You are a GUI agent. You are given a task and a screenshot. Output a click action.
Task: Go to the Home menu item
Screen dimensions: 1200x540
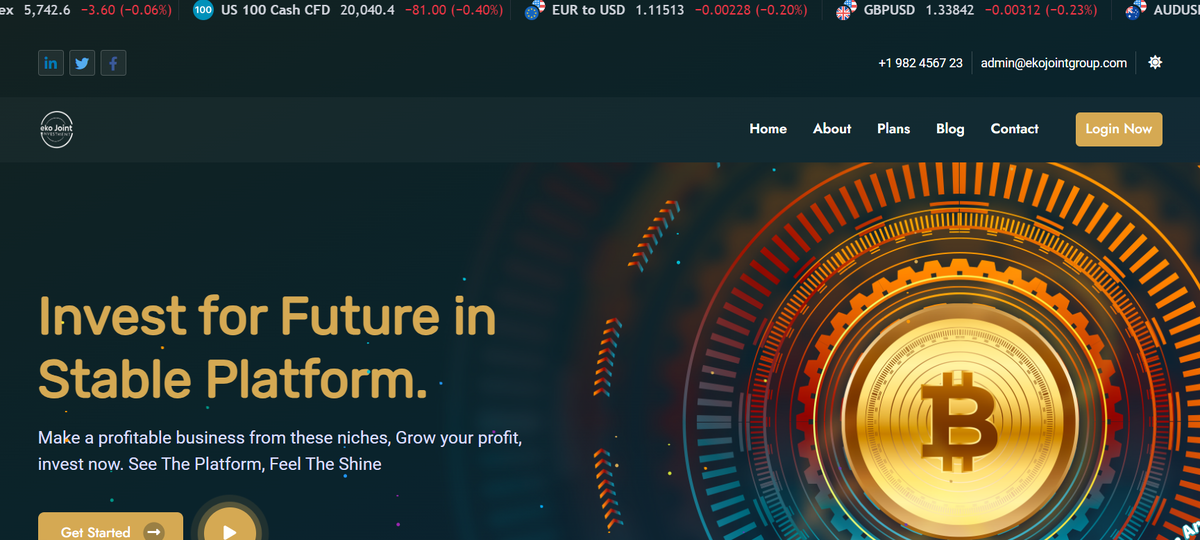(768, 129)
